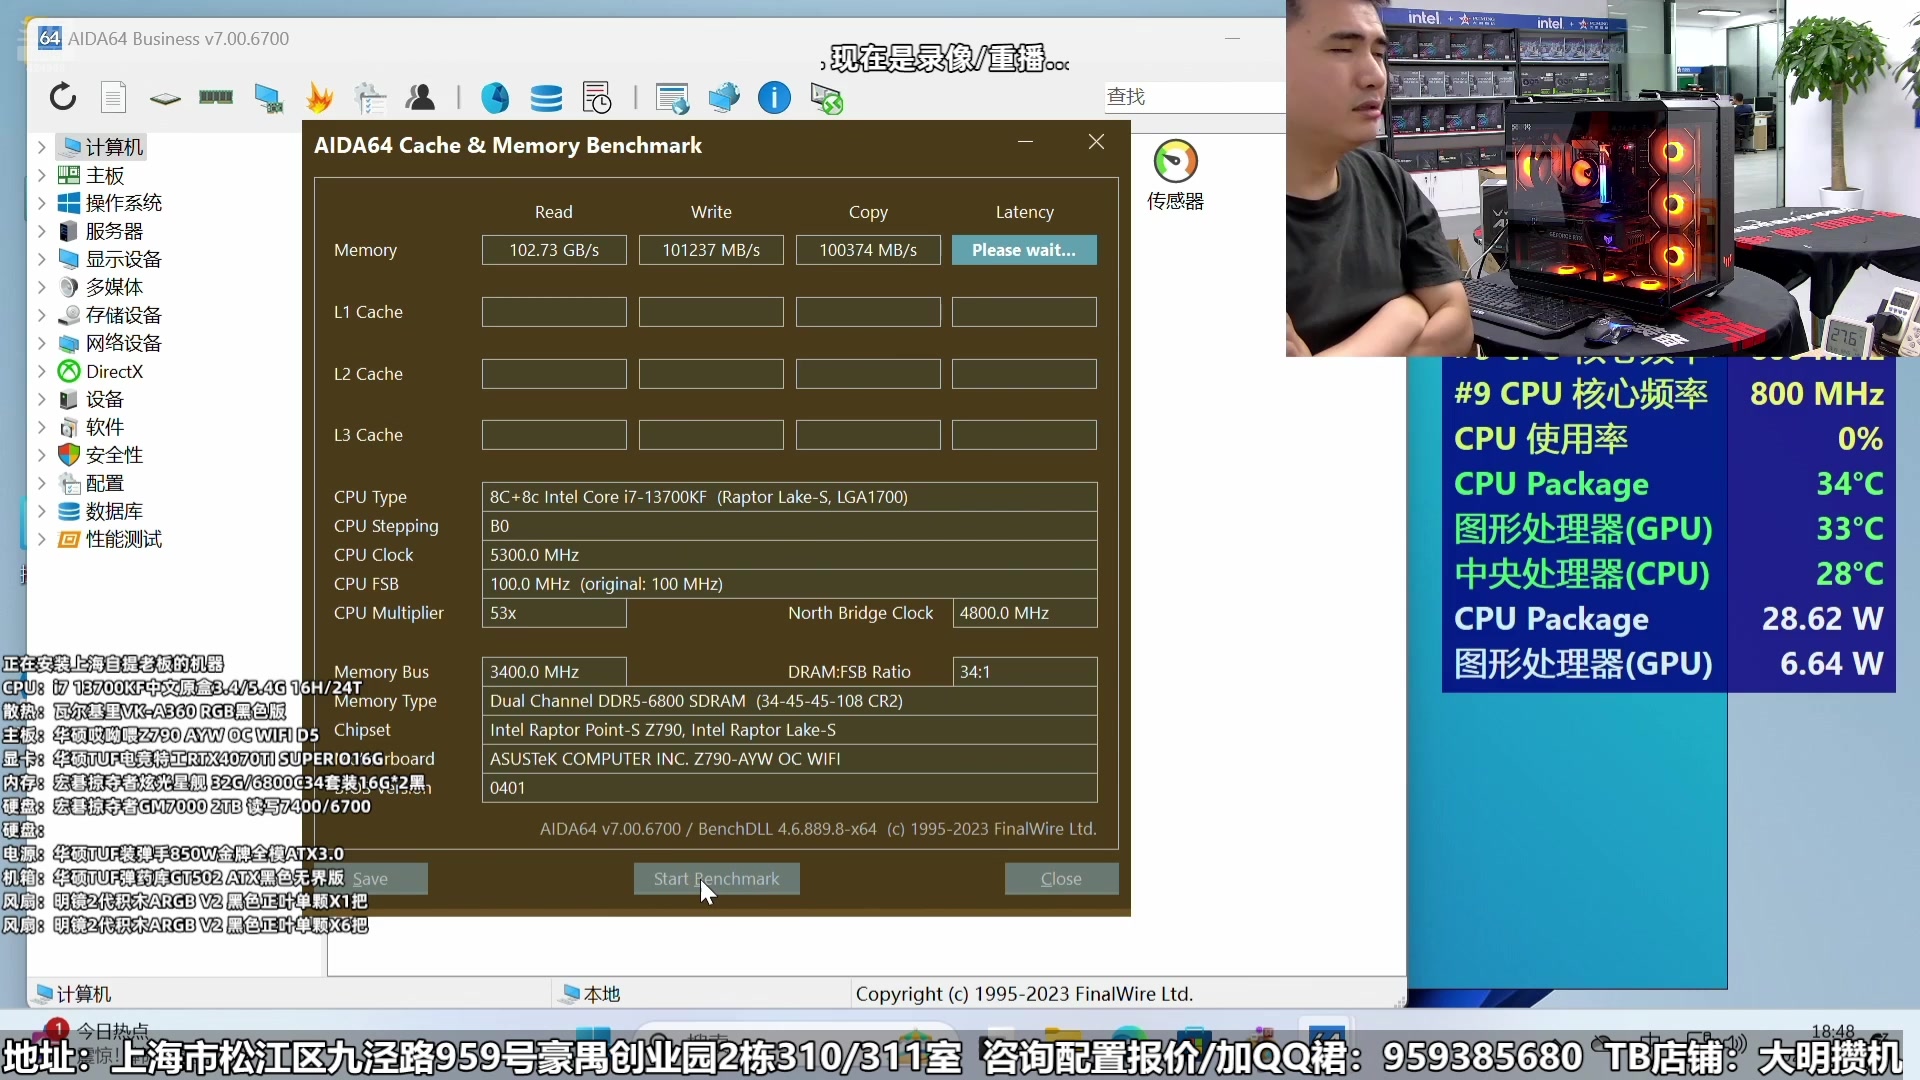Close the benchmark dialog with X
Viewport: 1920px width, 1080px height.
[x=1096, y=142]
